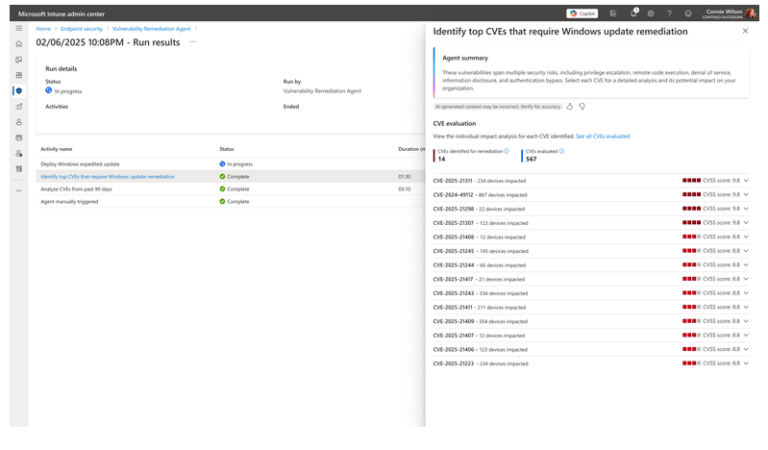768x450 pixels.
Task: Open the Users person icon in sidebar
Action: pos(19,122)
